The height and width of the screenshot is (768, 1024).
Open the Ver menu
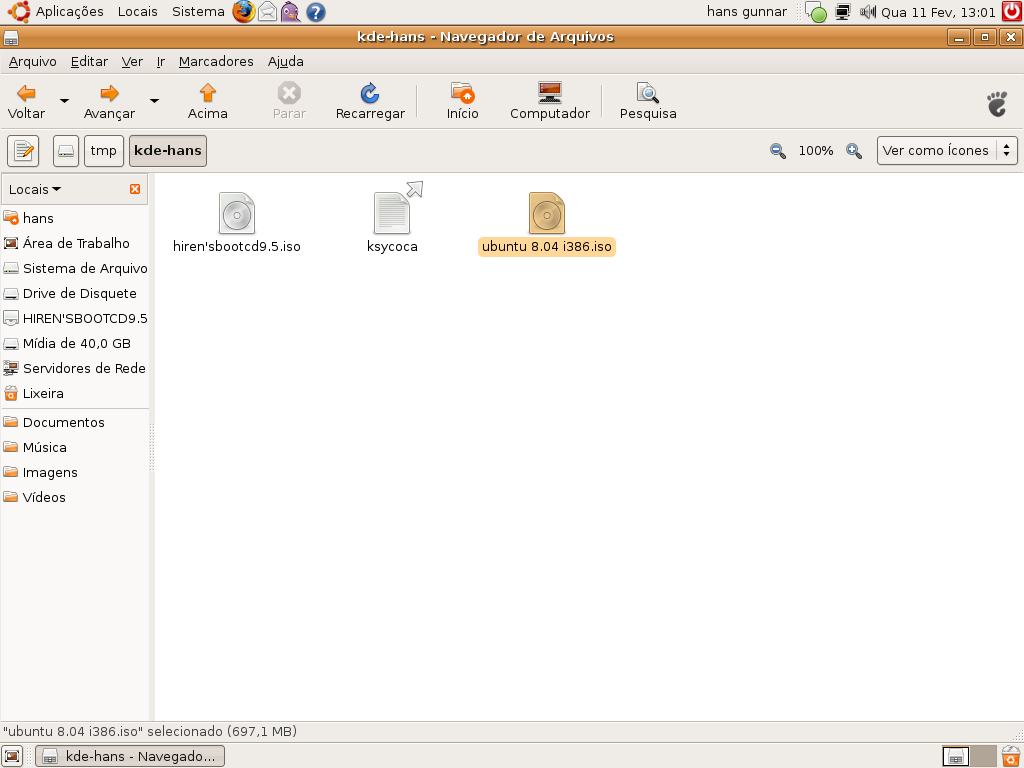click(x=132, y=61)
